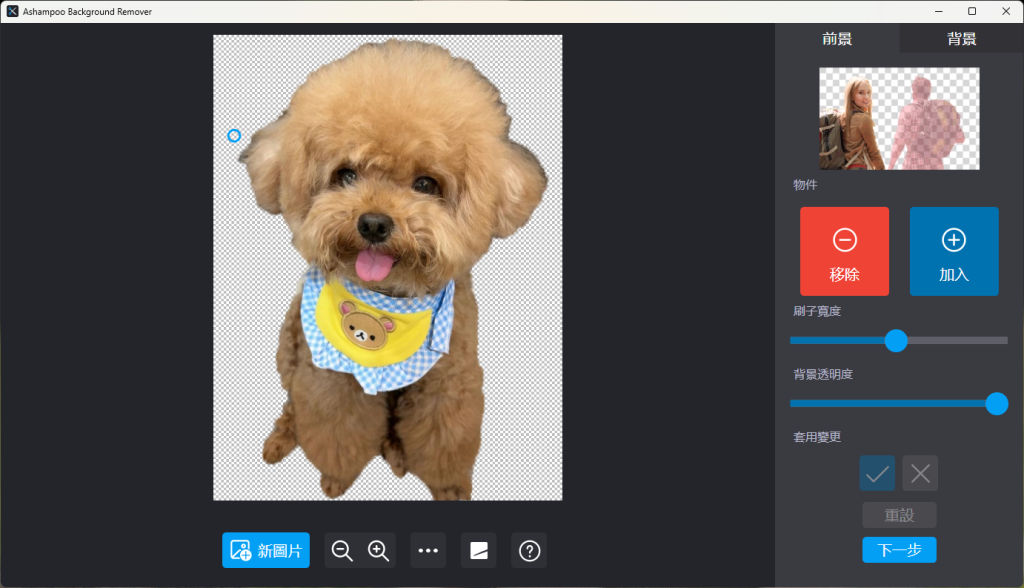The height and width of the screenshot is (588, 1024).
Task: Switch to the 前景 foreground tab
Action: tap(838, 39)
